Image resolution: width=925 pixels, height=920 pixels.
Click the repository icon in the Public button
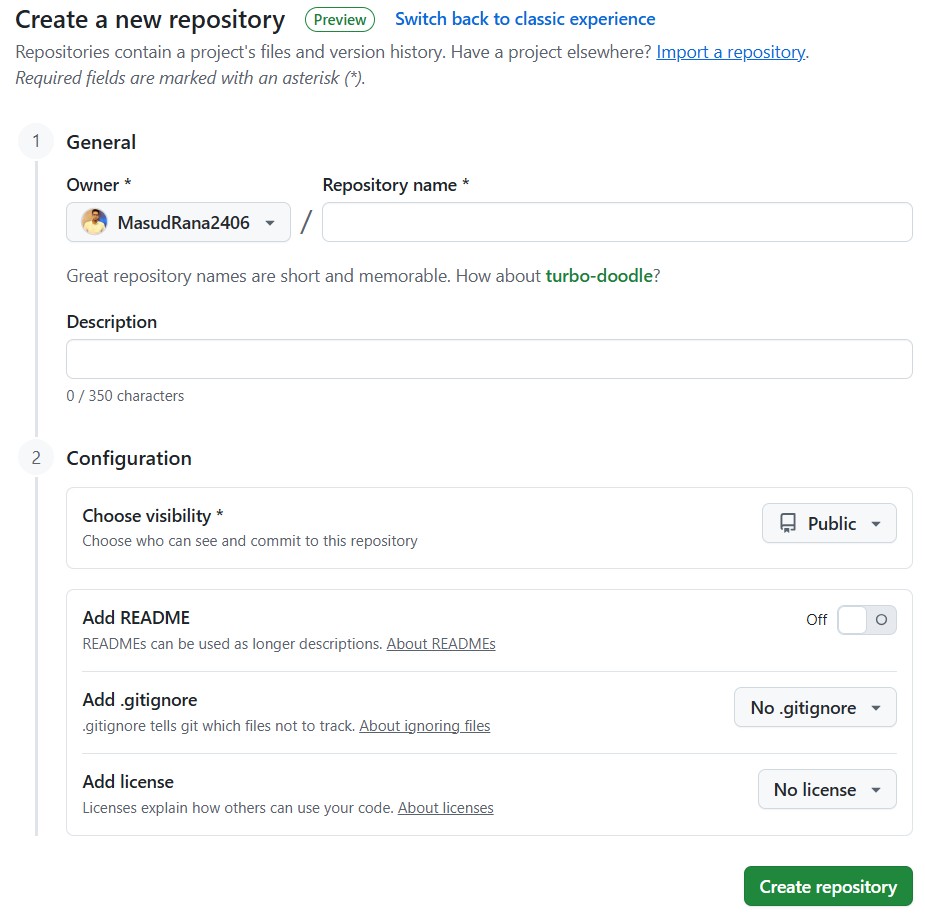788,523
